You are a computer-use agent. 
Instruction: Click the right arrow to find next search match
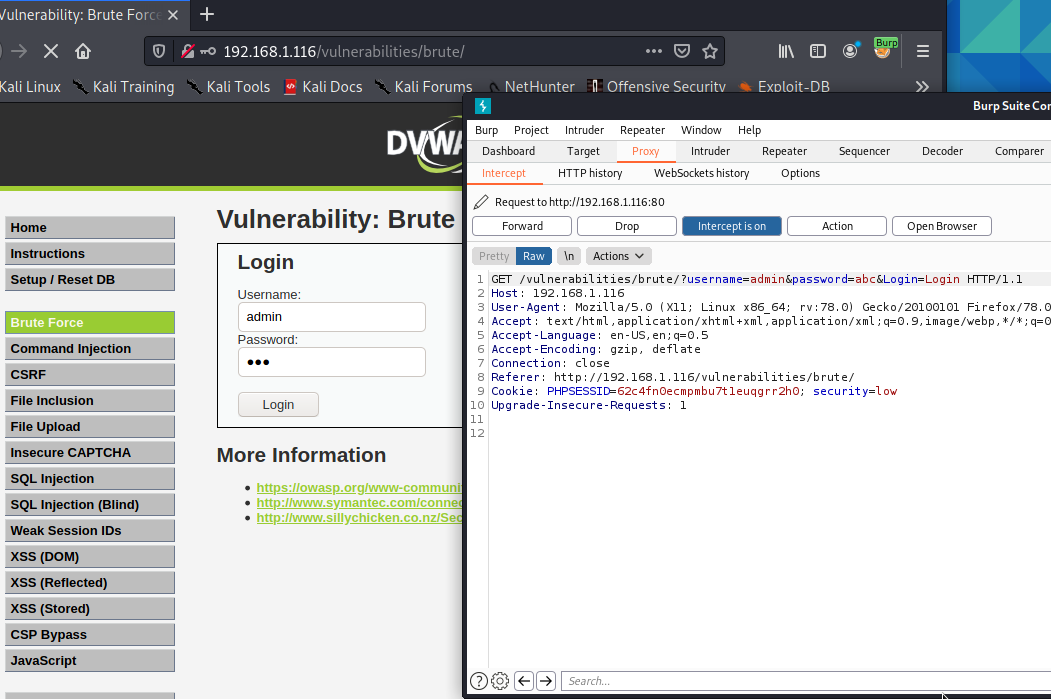pyautogui.click(x=546, y=680)
